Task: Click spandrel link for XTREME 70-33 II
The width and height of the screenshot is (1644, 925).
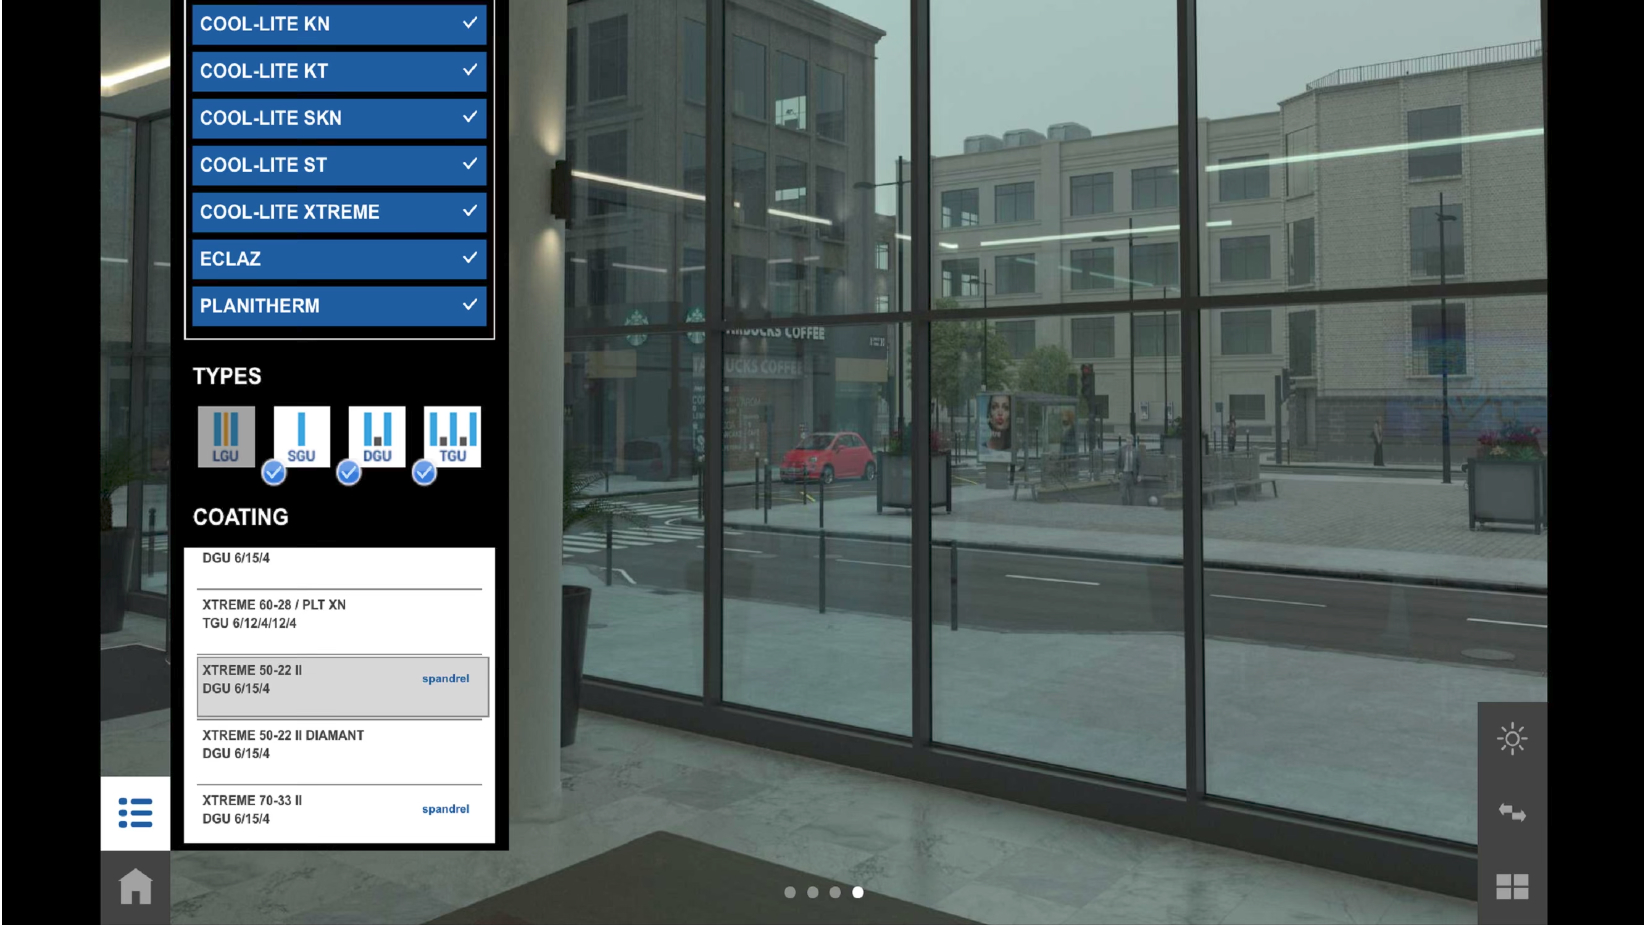Action: tap(445, 809)
